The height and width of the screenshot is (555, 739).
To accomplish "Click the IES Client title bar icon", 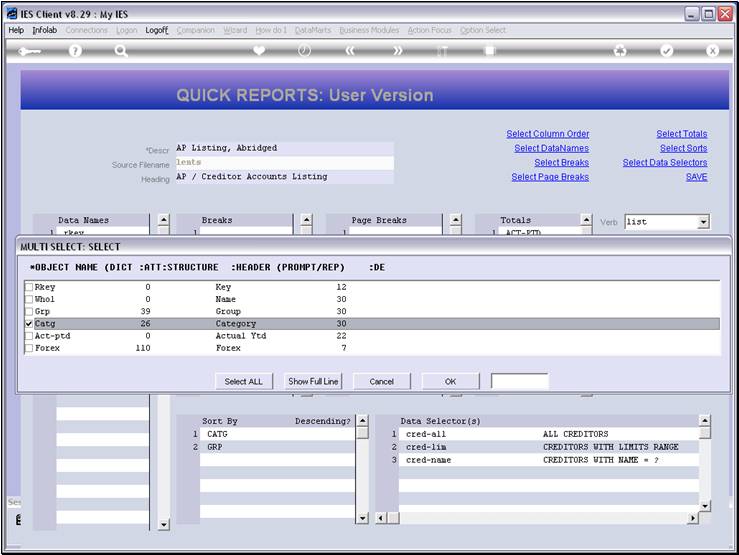I will tap(12, 14).
